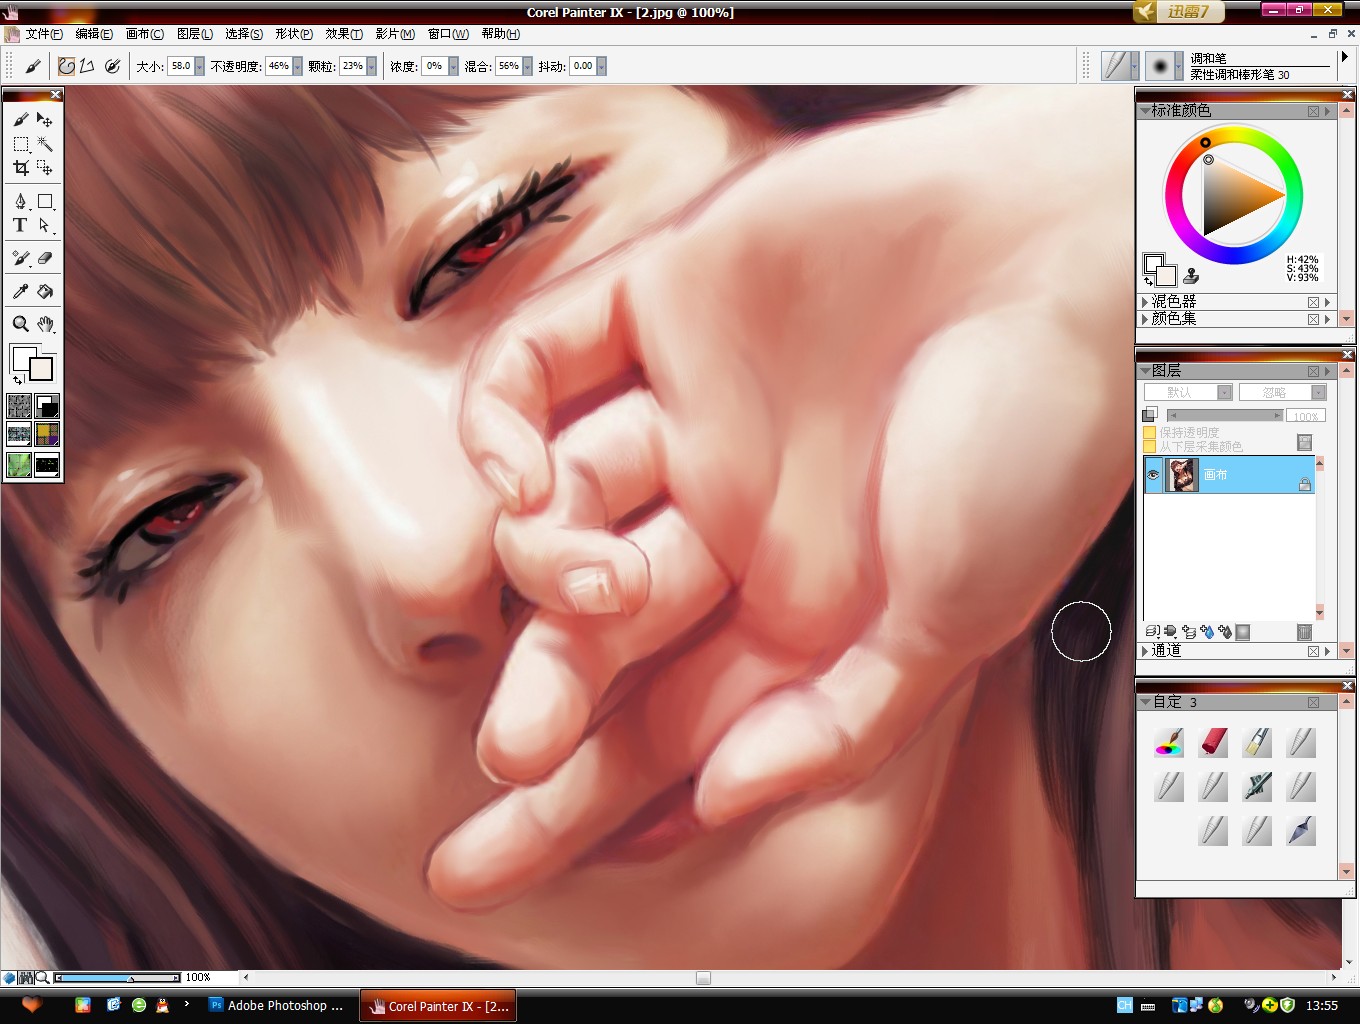Screen dimensions: 1360x1024
Task: Enable the 保持透明度 checkbox
Action: (x=1150, y=433)
